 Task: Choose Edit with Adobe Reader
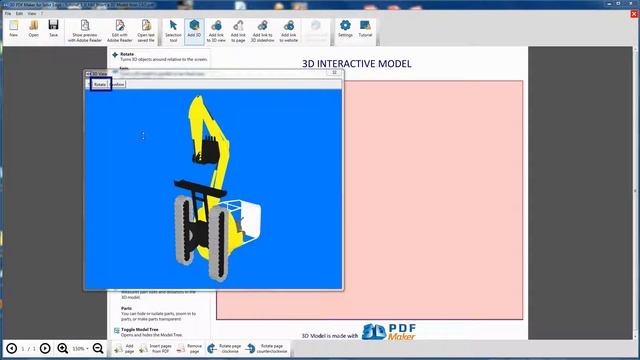point(120,31)
